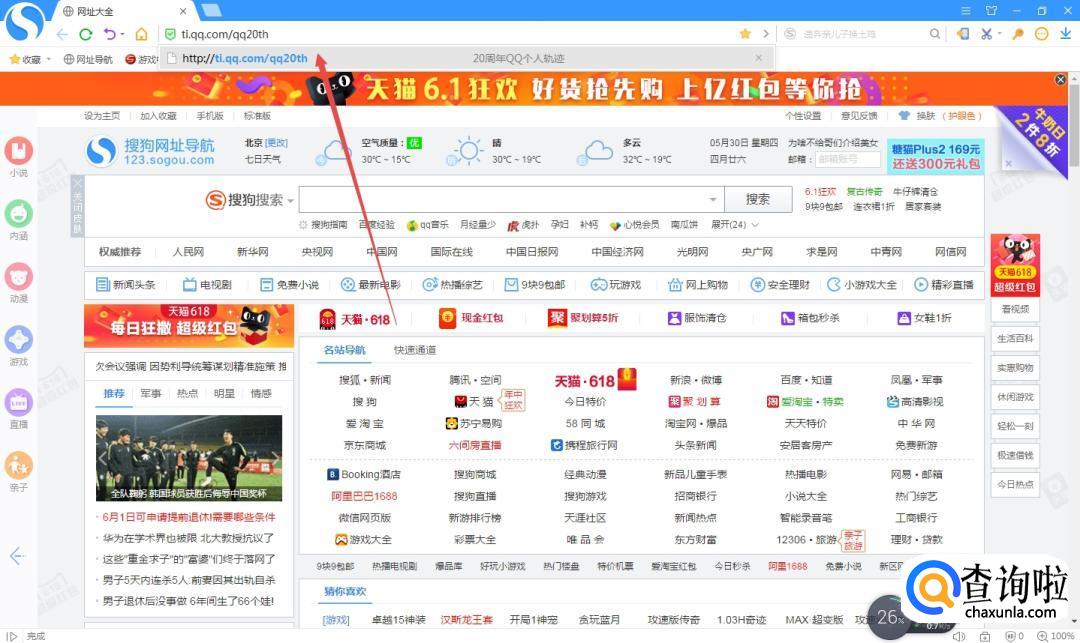Open 看视频 in right side panel
This screenshot has width=1080, height=643.
coord(1015,310)
